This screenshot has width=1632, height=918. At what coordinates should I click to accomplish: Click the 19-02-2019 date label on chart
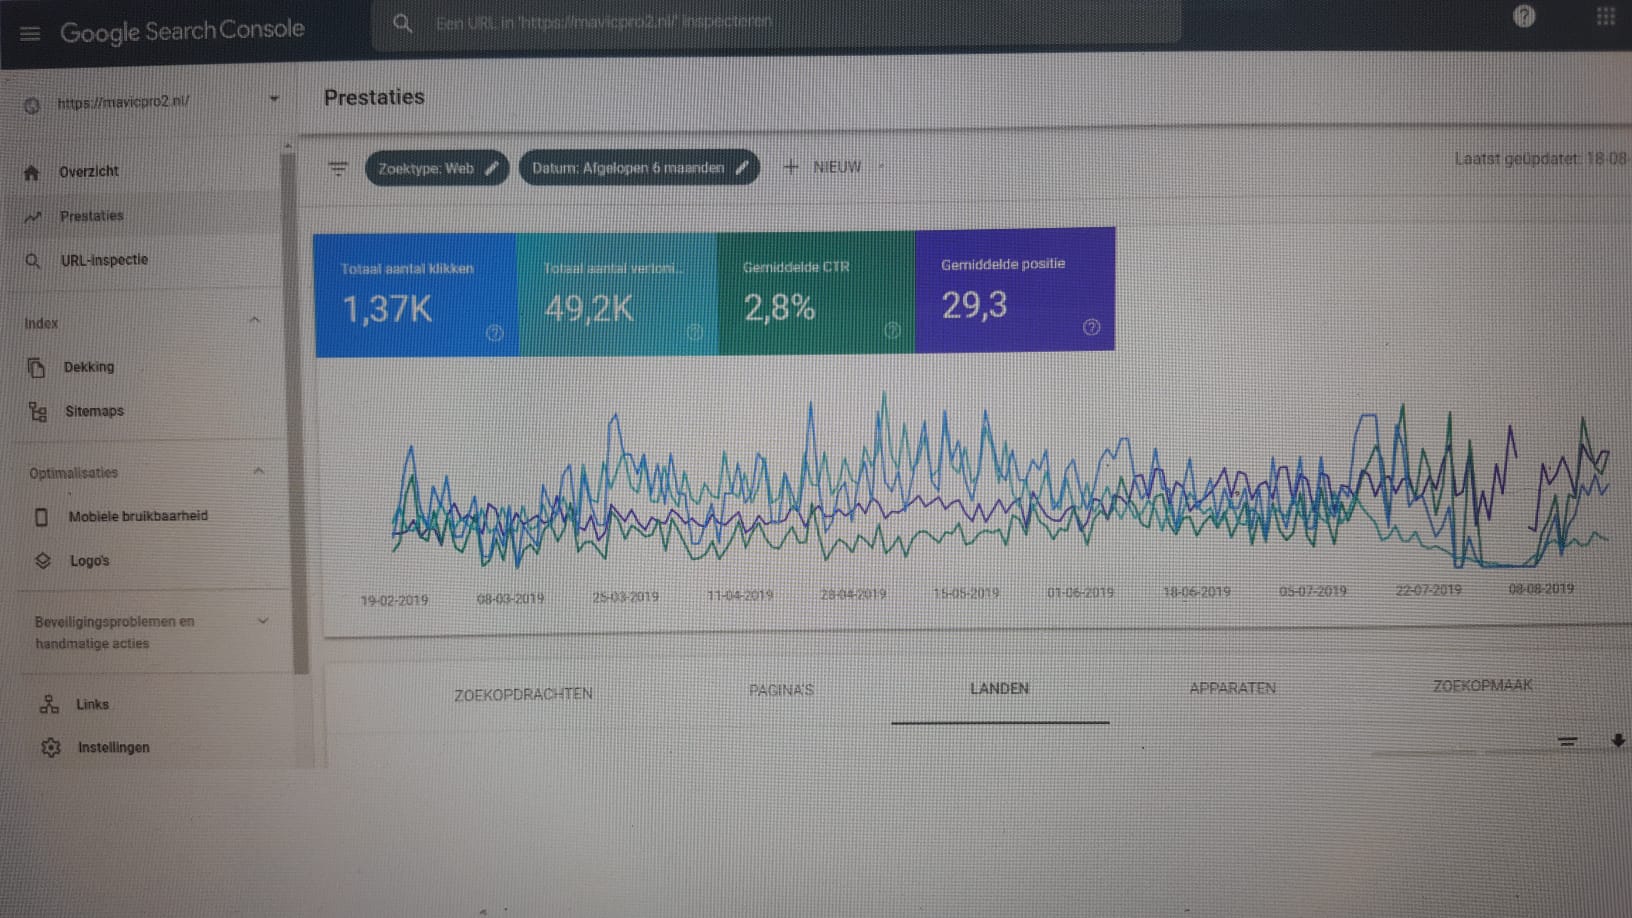(x=394, y=601)
